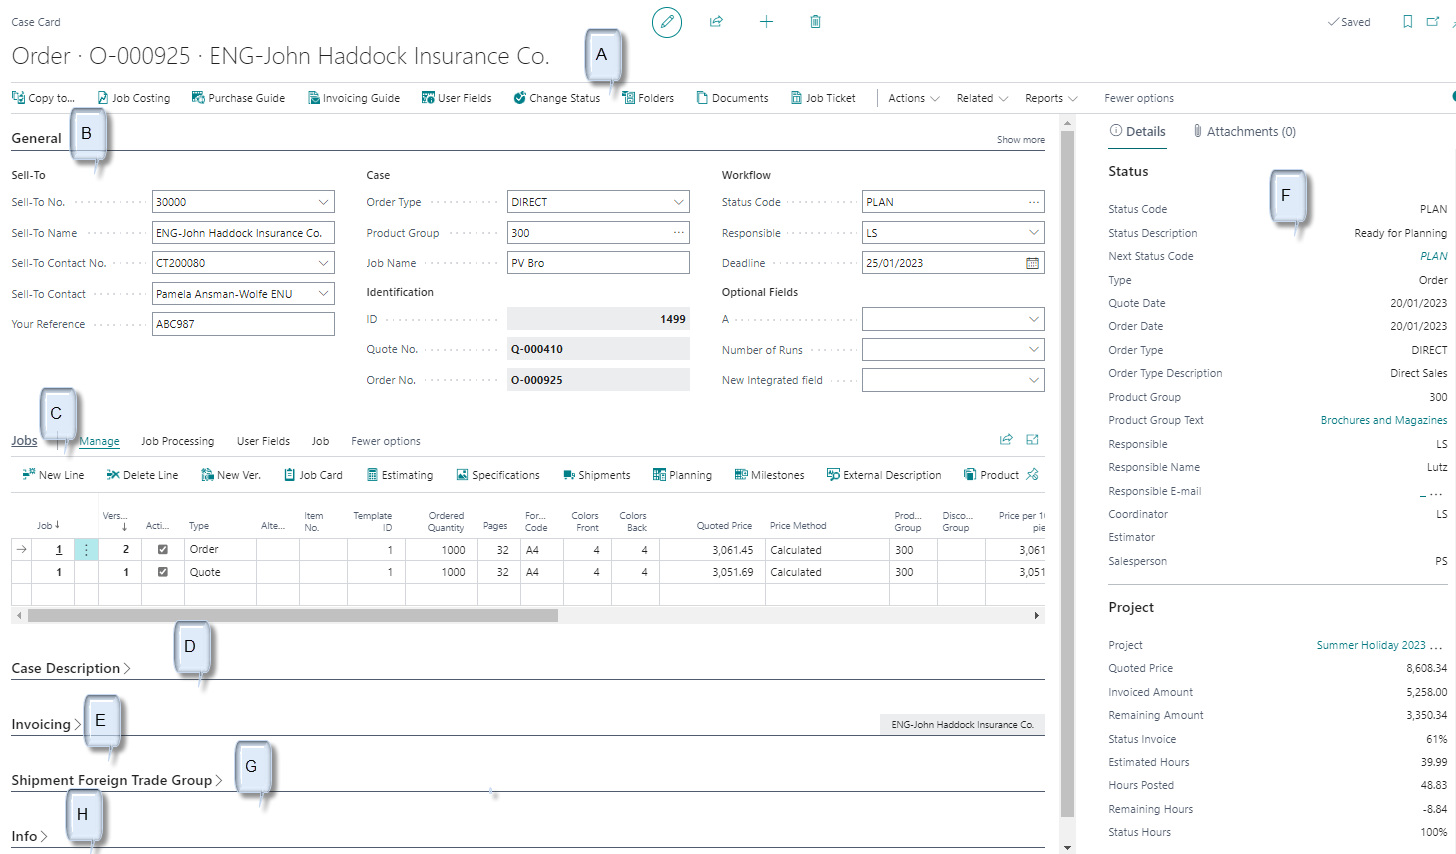Viewport: 1456px width, 854px height.
Task: Select User Fields tab in Jobs
Action: click(263, 441)
